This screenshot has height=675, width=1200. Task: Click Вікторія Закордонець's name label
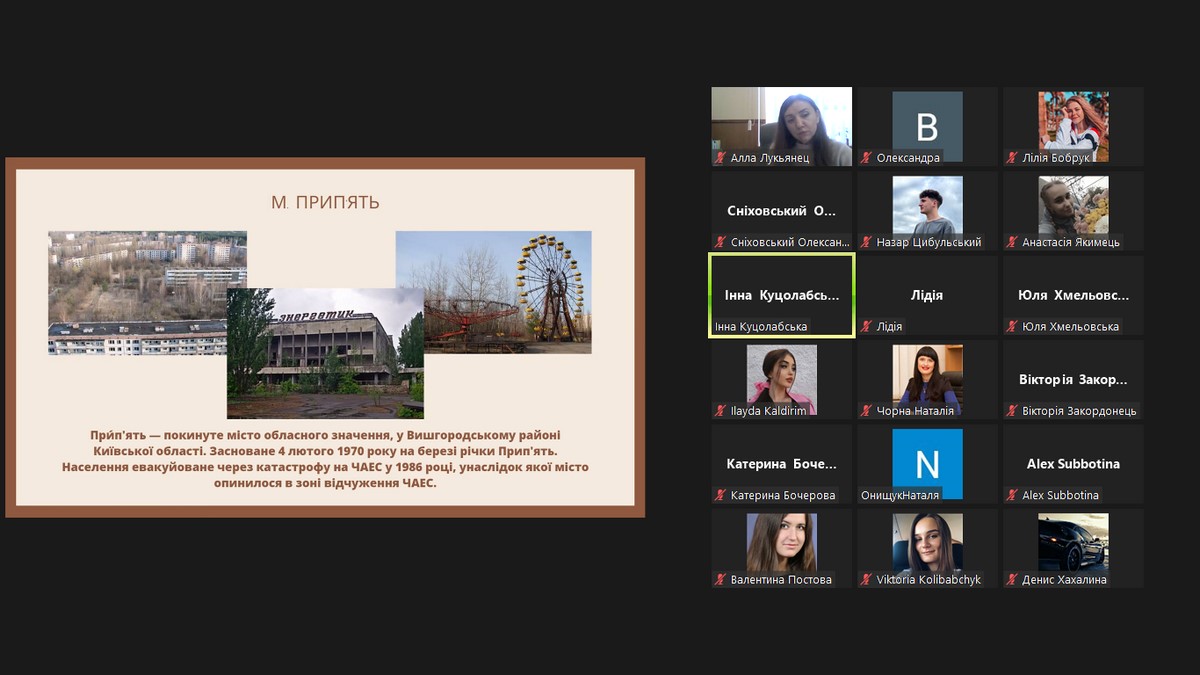(1079, 411)
